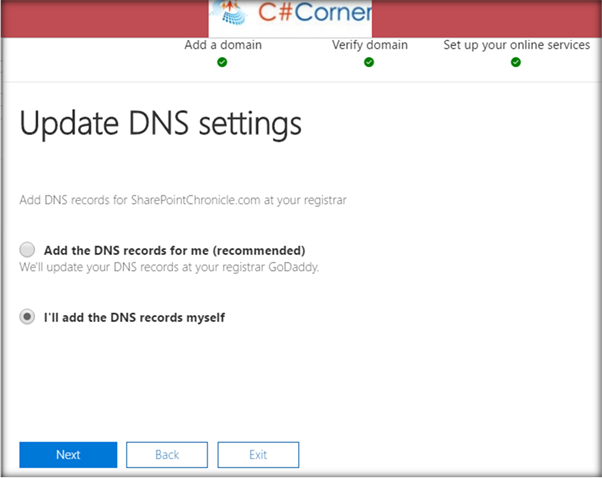Go back with the Back button
The width and height of the screenshot is (602, 478).
point(167,455)
